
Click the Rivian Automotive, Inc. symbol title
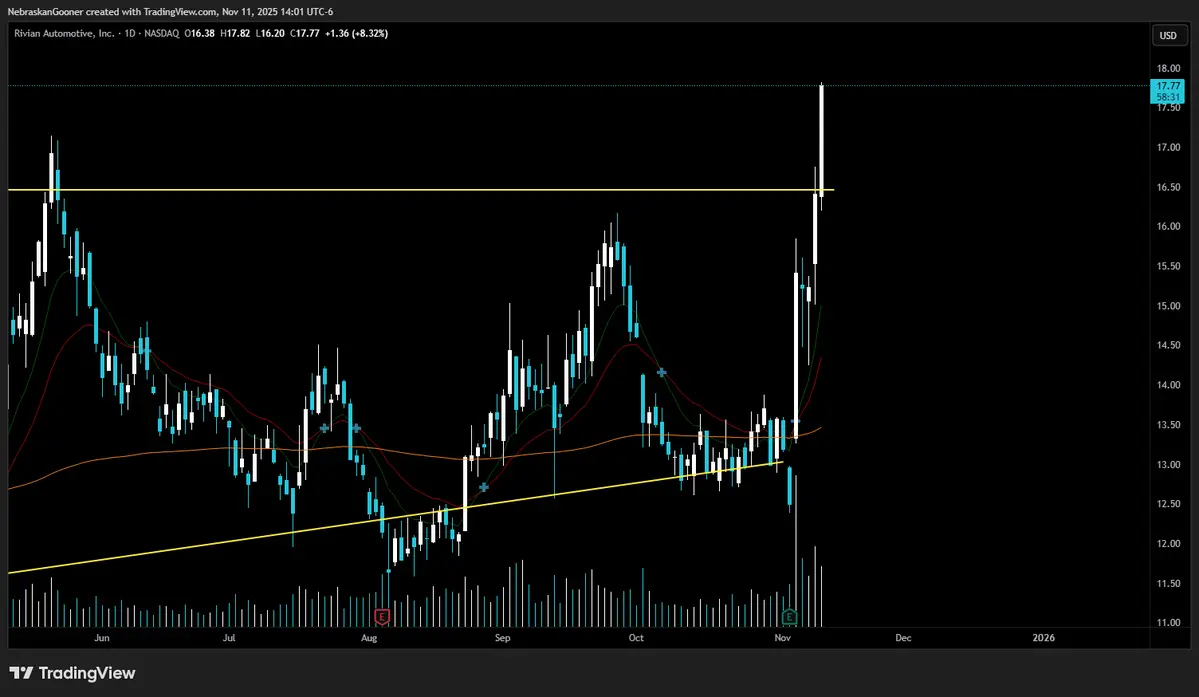click(x=64, y=34)
